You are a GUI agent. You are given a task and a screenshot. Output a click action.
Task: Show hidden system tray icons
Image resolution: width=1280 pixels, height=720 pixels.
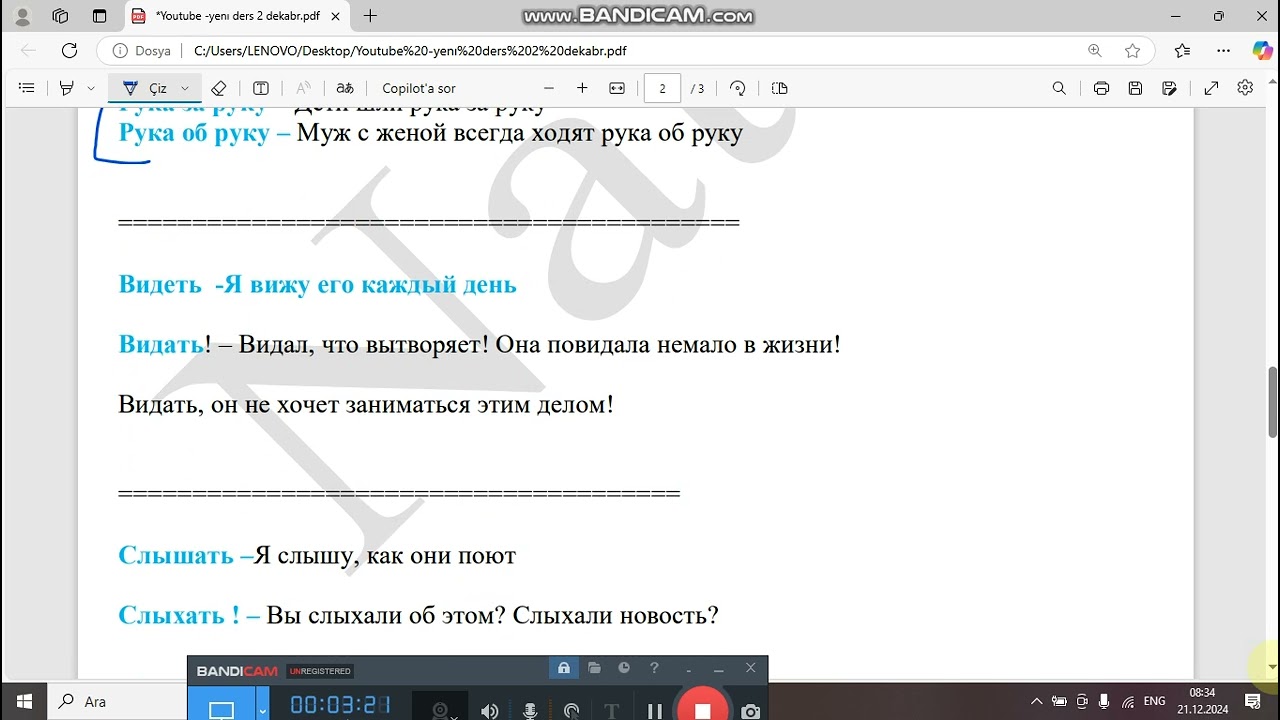pos(1036,702)
